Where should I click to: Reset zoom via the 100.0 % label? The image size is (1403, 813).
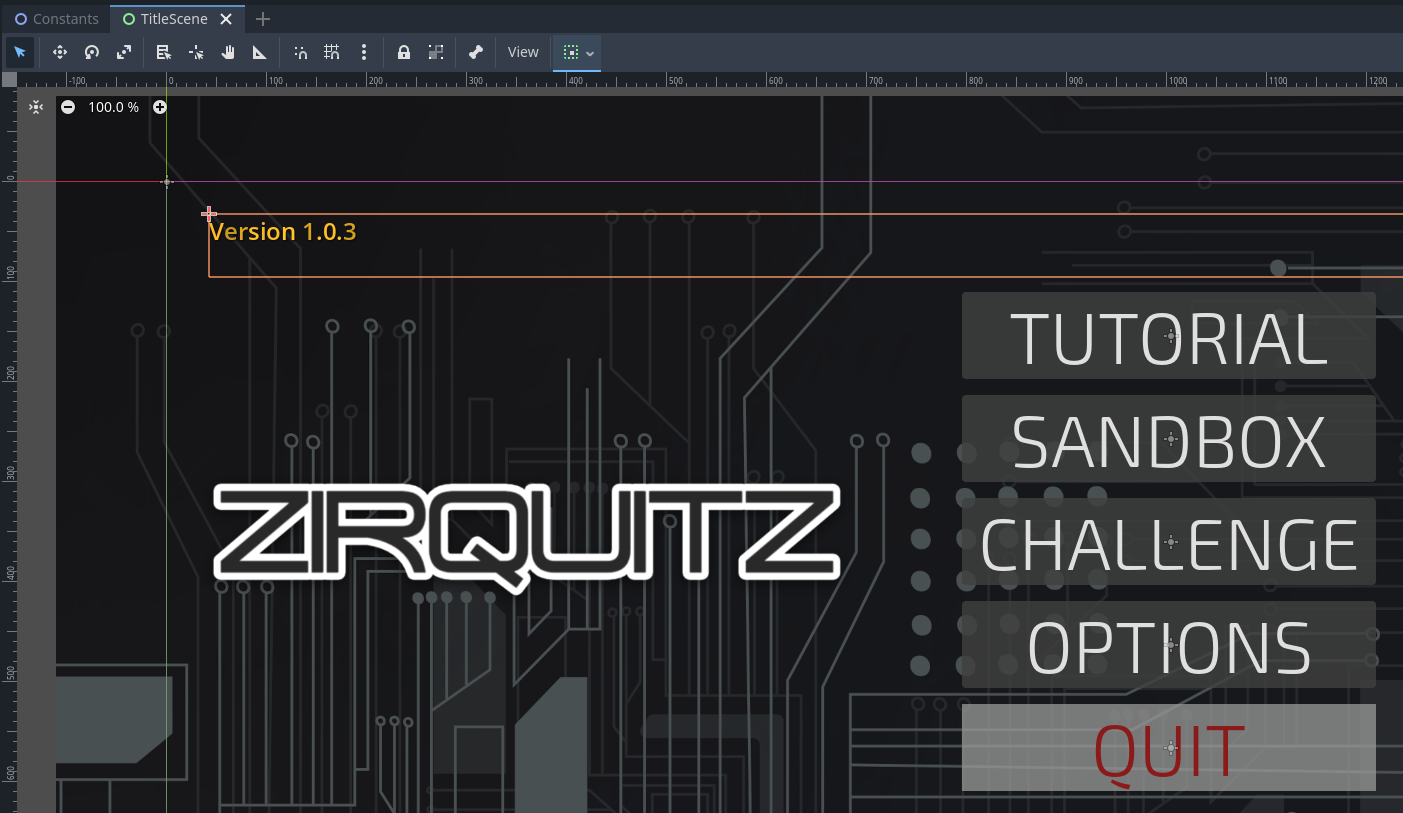coord(114,107)
